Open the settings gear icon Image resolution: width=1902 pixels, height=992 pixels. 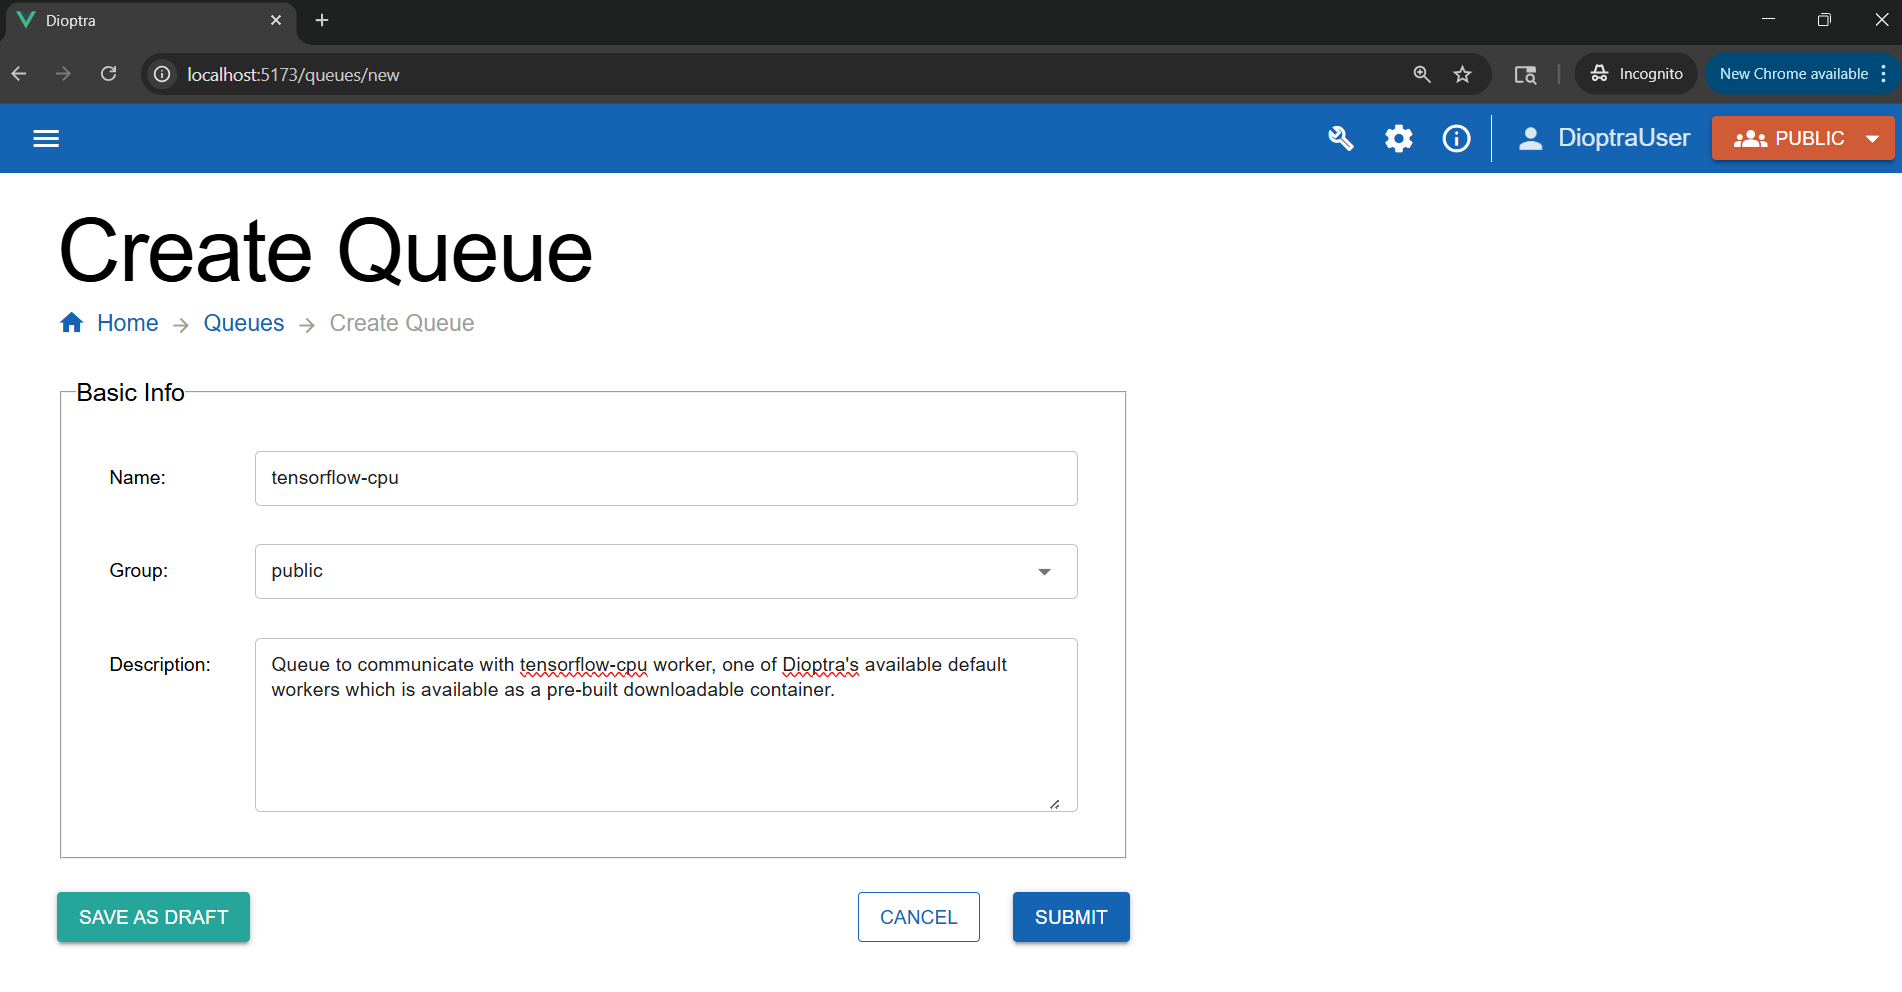[1398, 138]
